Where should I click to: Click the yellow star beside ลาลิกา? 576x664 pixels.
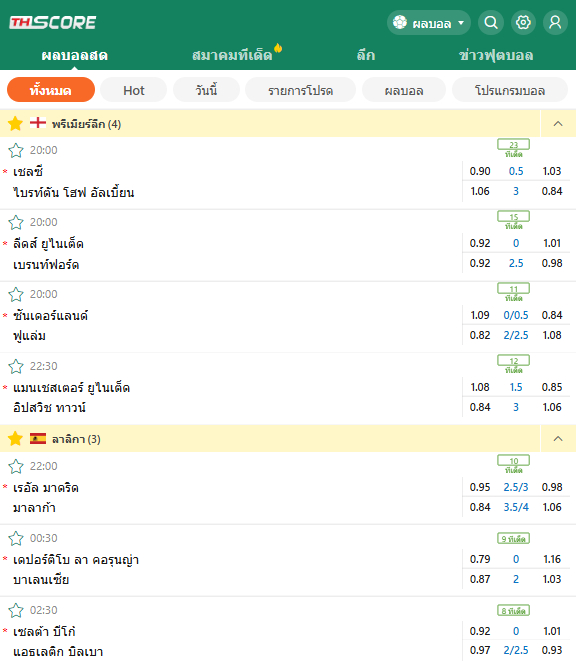click(15, 439)
